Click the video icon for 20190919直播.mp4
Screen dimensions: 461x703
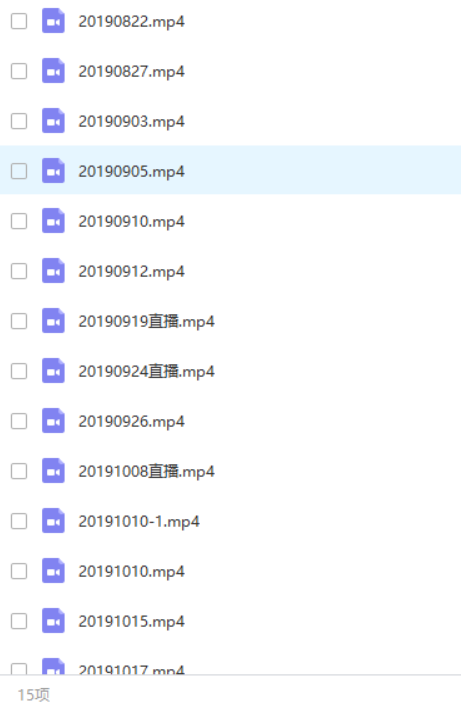[x=53, y=321]
